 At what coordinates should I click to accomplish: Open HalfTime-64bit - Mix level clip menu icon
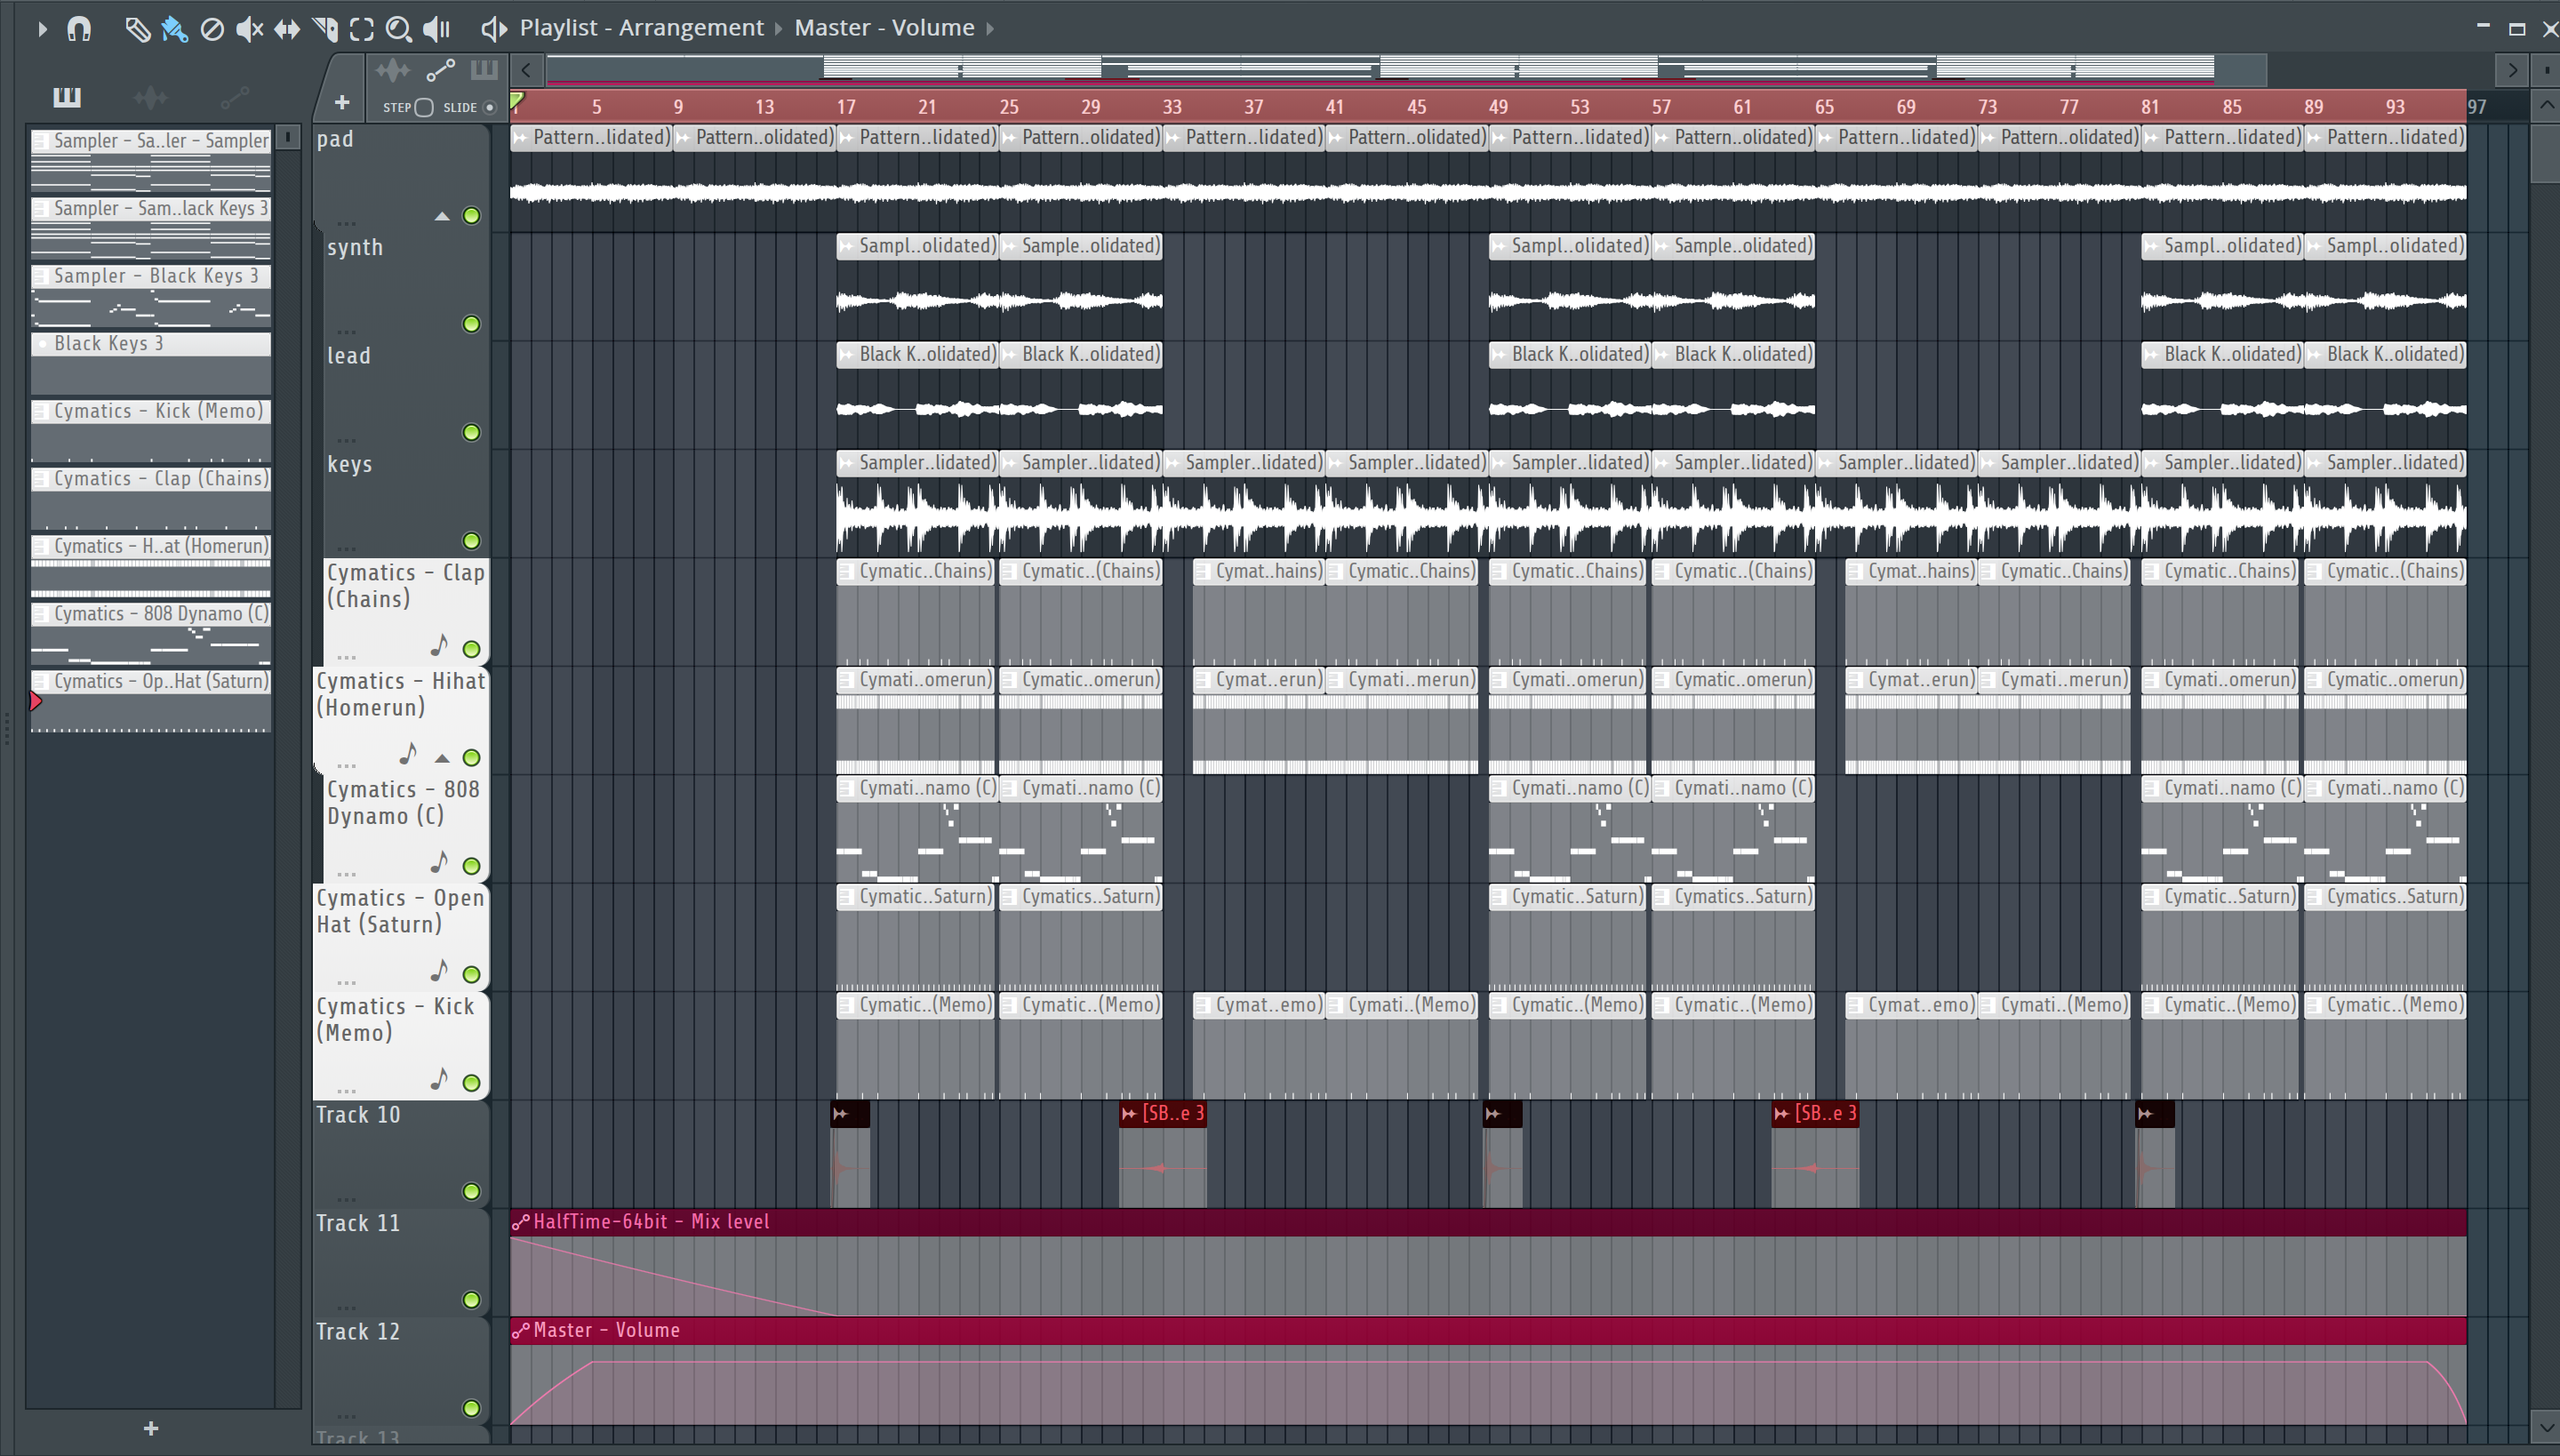[x=520, y=1222]
